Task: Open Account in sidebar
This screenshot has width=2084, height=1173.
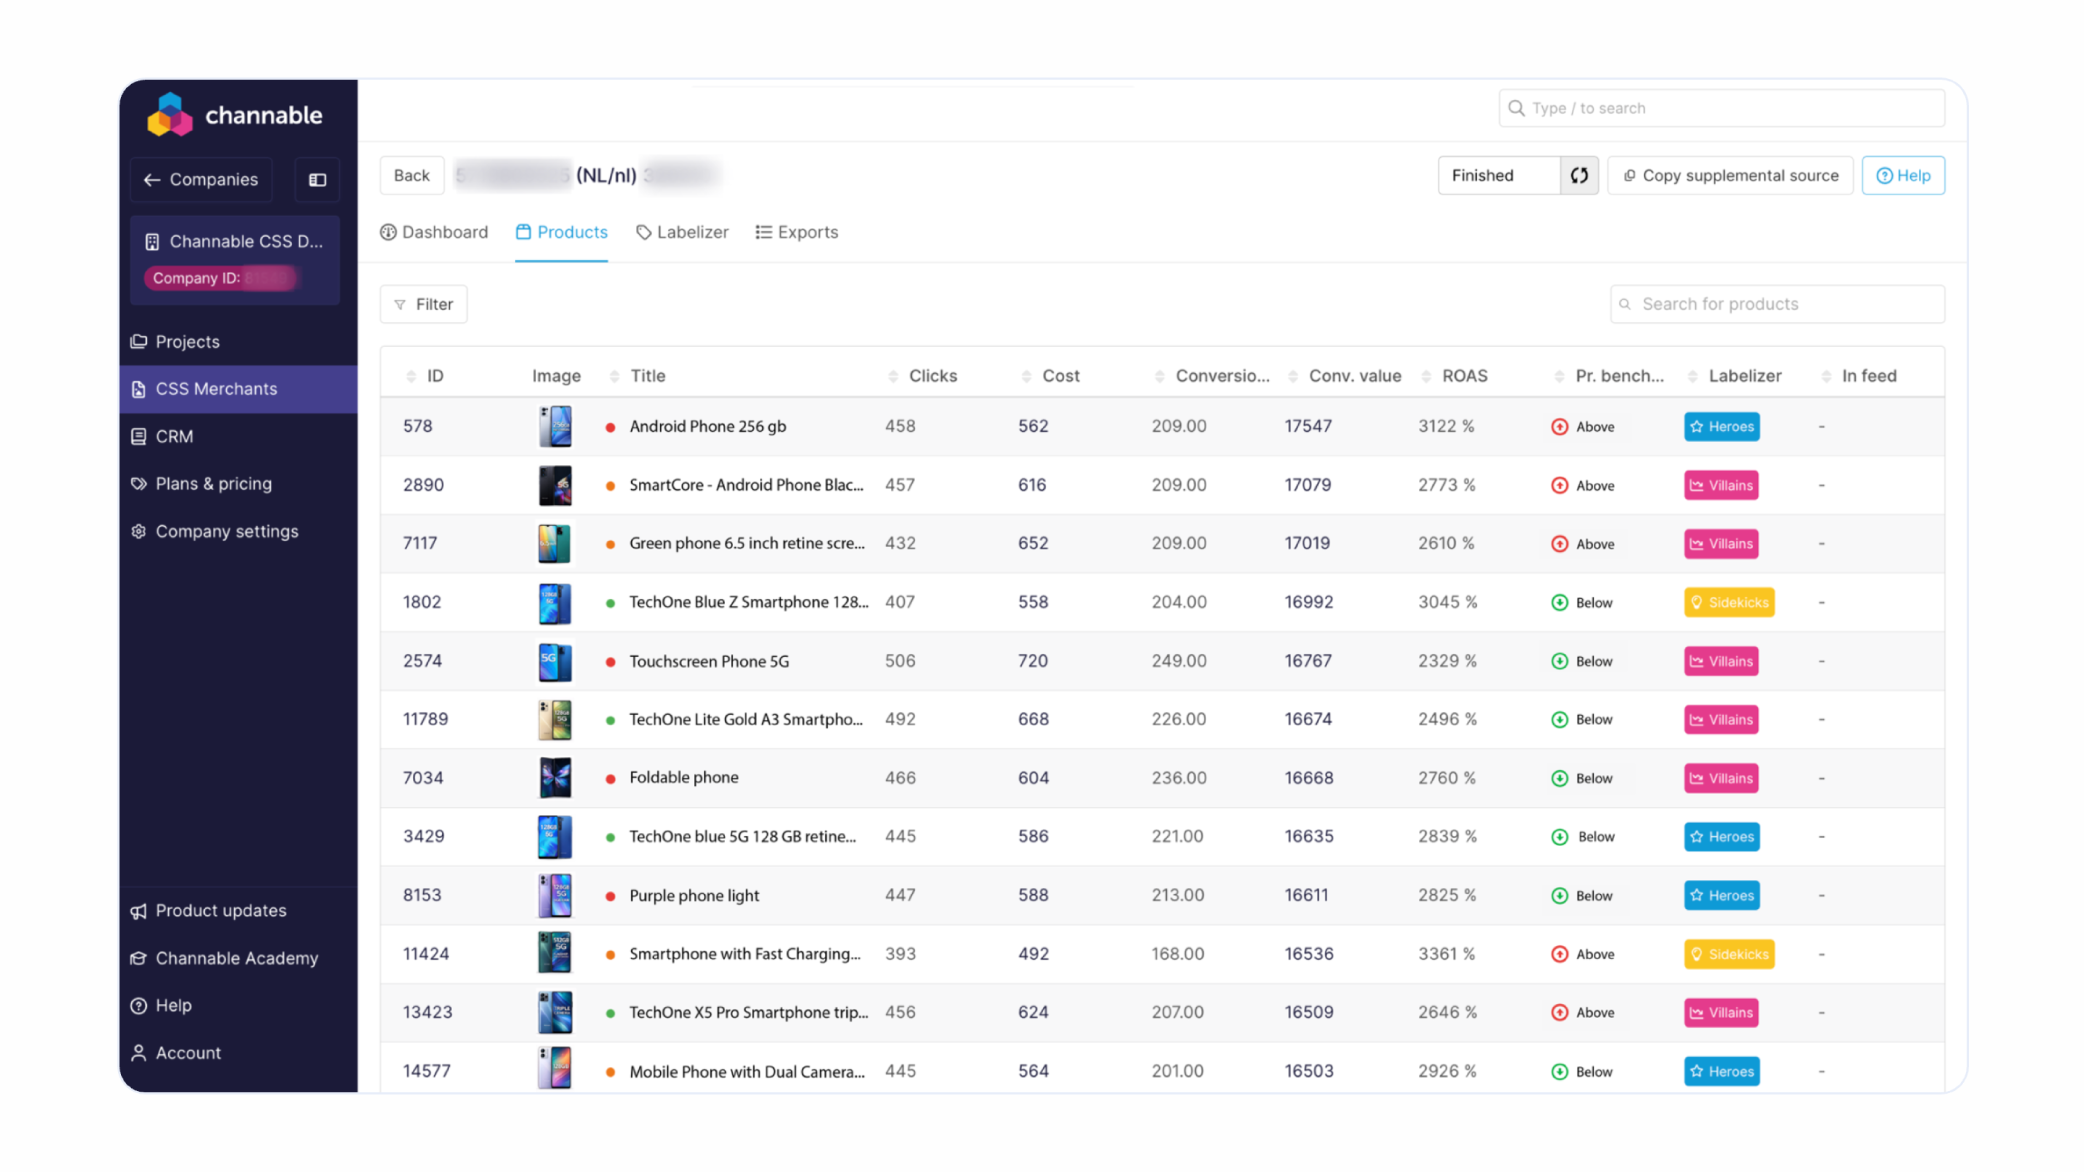Action: [x=238, y=1053]
